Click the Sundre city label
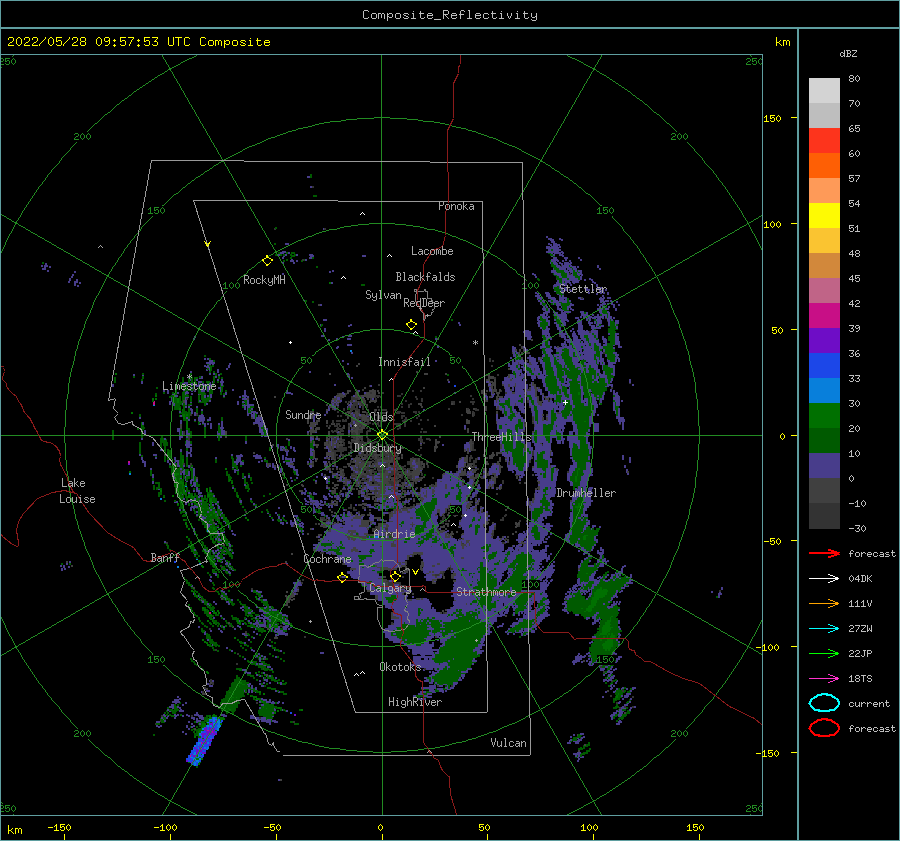The height and width of the screenshot is (841, 900). (303, 414)
